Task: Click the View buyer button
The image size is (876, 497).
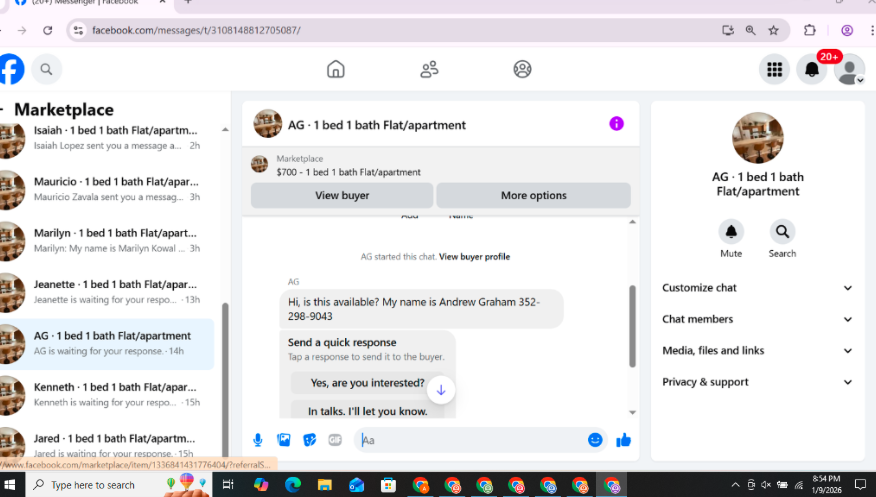Action: click(342, 195)
